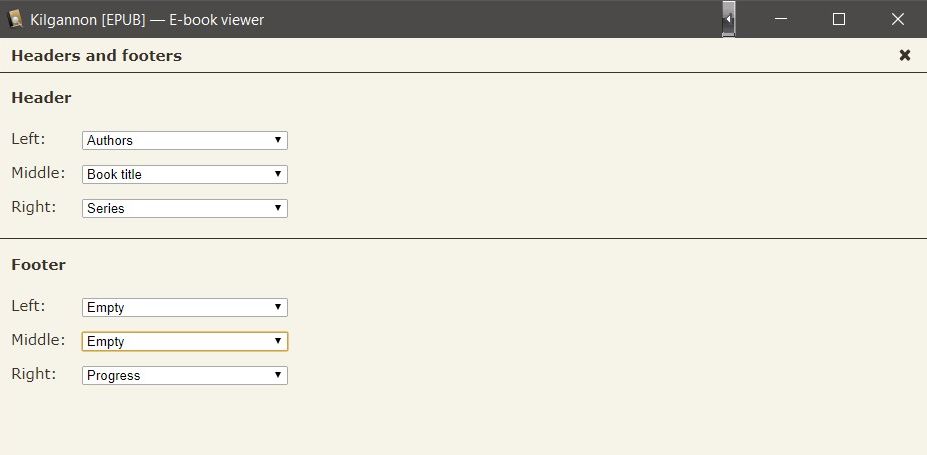Click the calibre book icon in title bar
Viewport: 927px width, 455px height.
click(x=16, y=19)
